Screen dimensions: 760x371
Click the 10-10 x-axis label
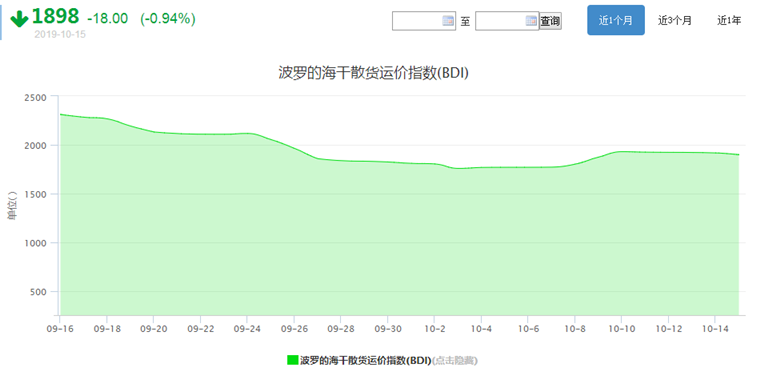(621, 329)
